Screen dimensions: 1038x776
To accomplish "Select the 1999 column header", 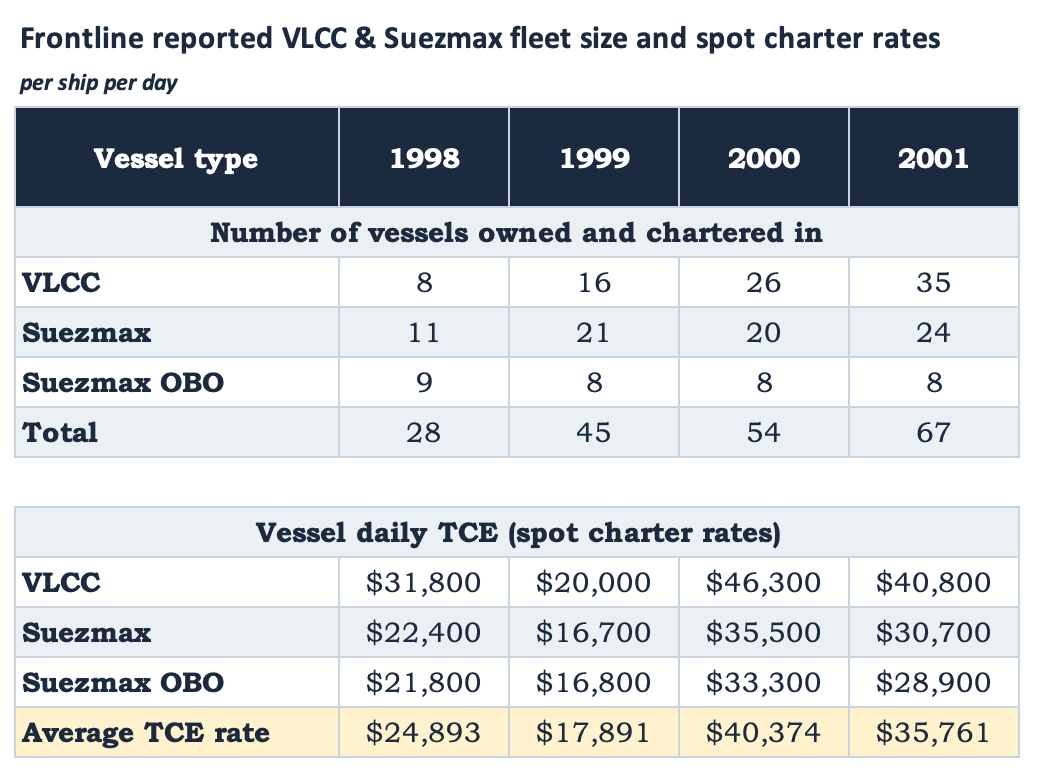I will click(x=594, y=158).
